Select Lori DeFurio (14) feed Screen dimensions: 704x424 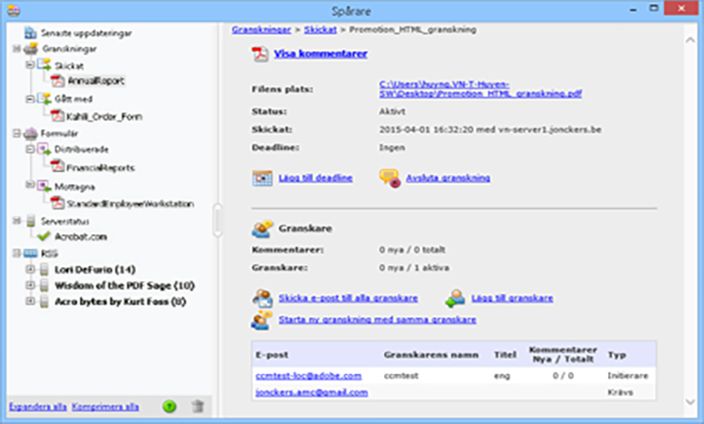tap(95, 269)
